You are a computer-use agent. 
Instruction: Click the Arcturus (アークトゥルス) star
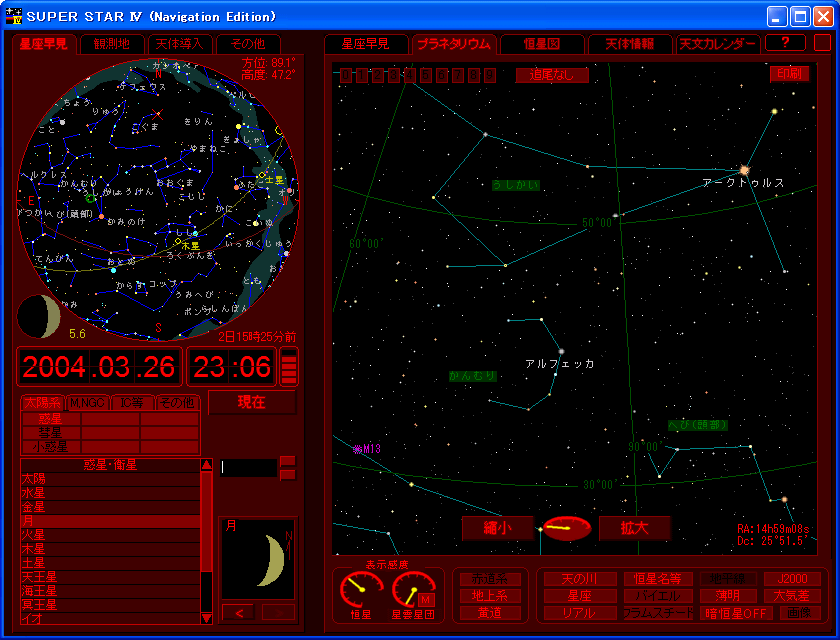coord(744,170)
